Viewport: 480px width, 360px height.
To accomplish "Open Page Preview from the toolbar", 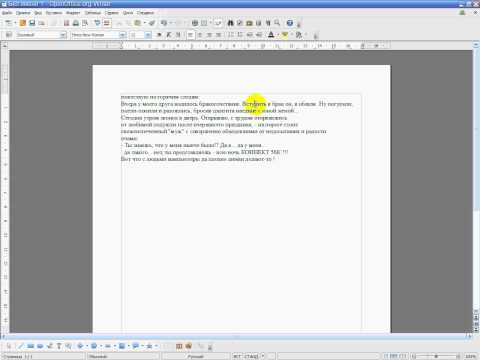I will tap(85, 23).
